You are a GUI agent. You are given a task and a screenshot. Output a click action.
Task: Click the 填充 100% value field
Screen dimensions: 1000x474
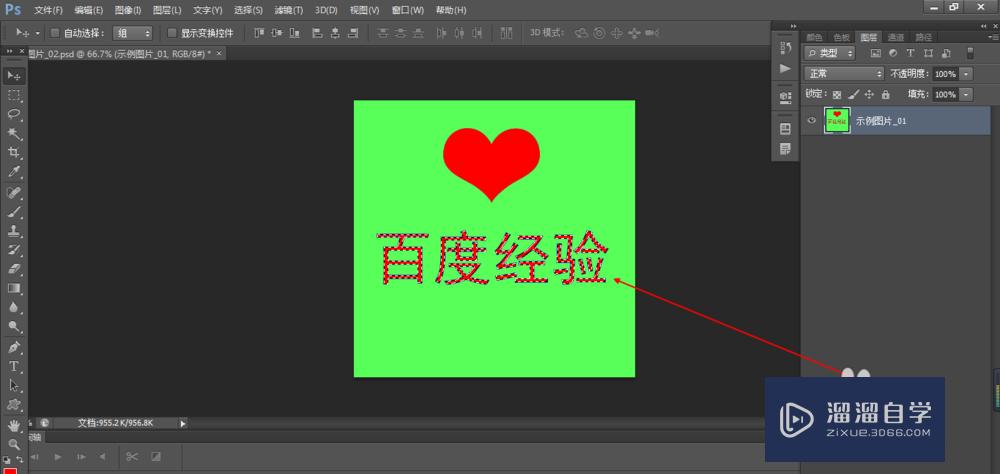946,94
